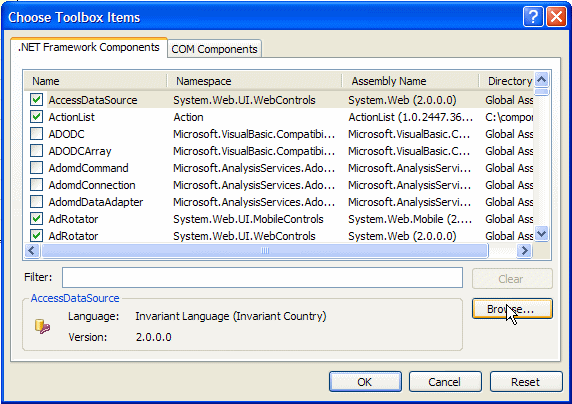Click the Browse... button
Screen dimensions: 572x404
(512, 309)
